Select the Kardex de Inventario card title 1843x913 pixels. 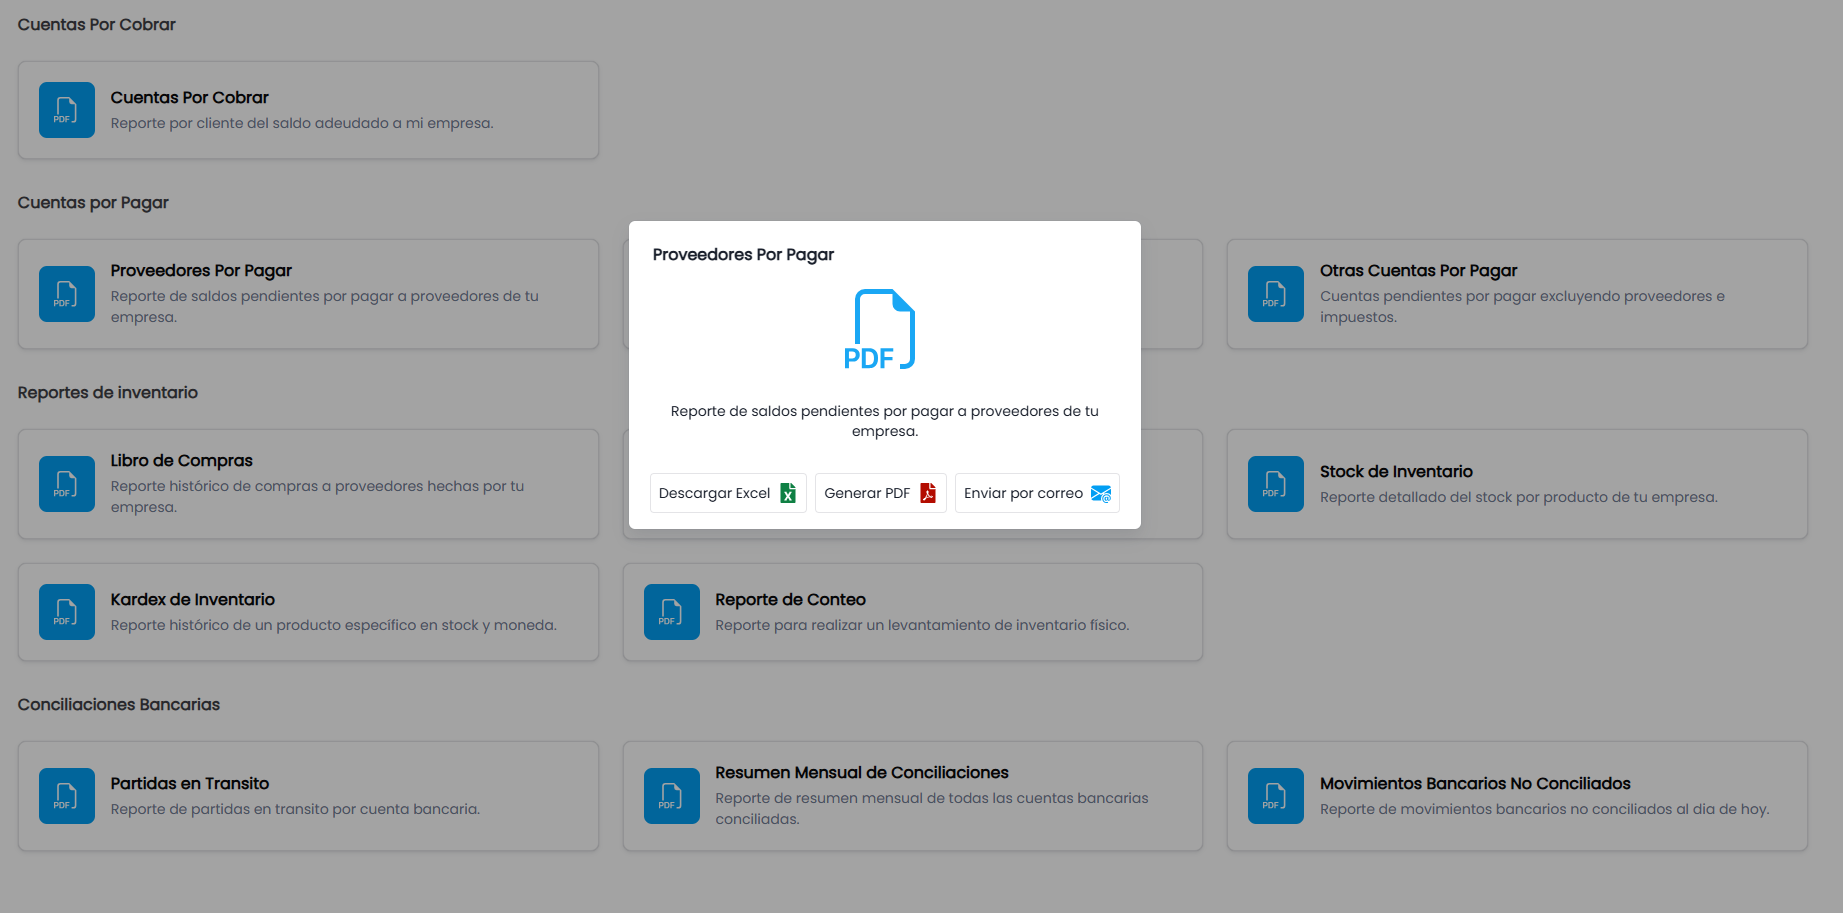[193, 599]
